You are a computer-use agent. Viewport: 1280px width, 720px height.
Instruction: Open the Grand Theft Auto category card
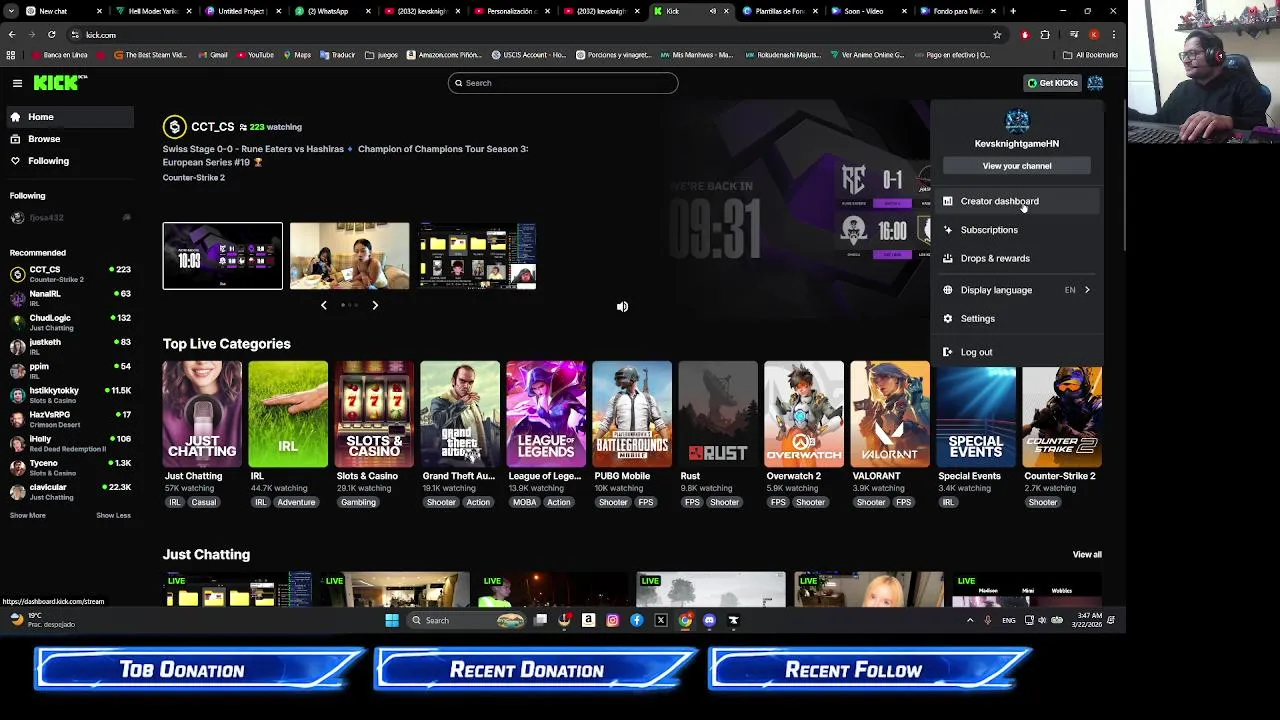460,414
